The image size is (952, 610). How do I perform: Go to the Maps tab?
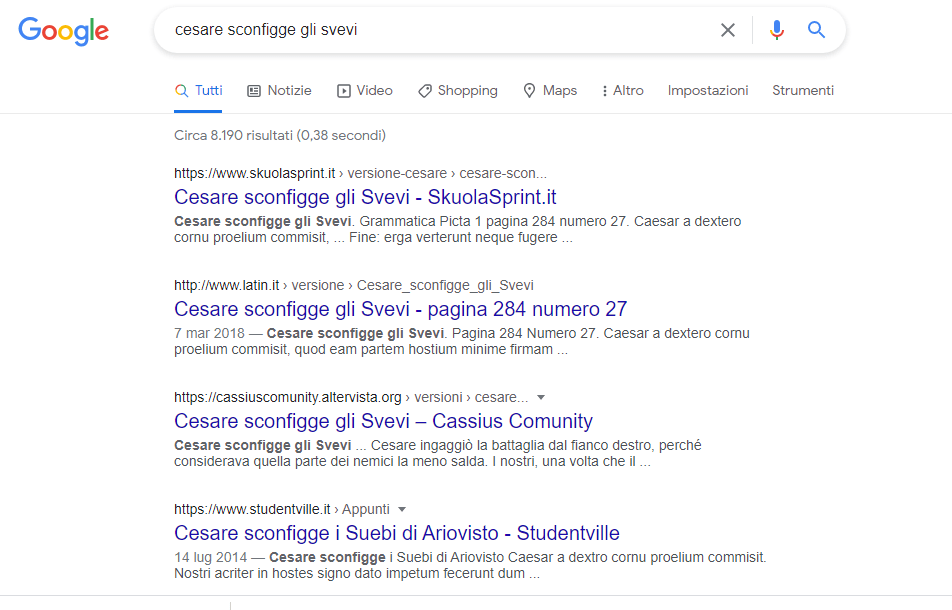pyautogui.click(x=549, y=90)
